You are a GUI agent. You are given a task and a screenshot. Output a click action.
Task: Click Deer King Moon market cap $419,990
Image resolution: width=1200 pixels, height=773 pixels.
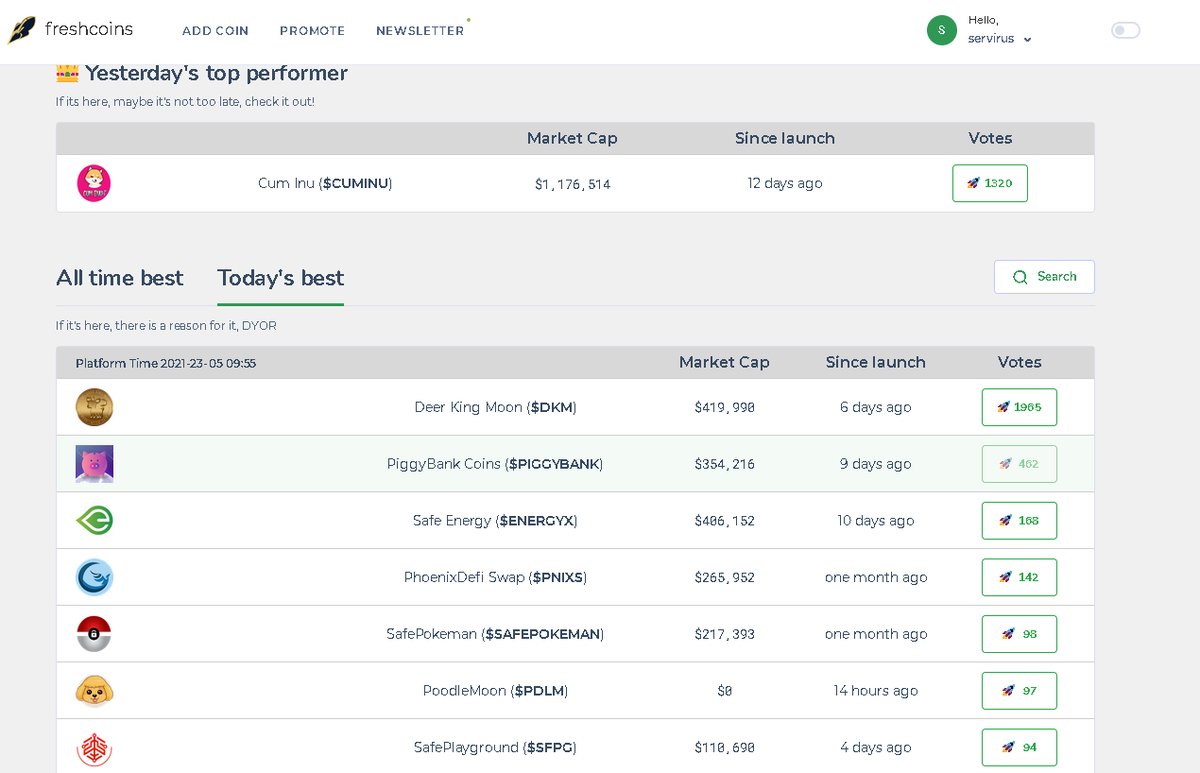[x=724, y=408]
